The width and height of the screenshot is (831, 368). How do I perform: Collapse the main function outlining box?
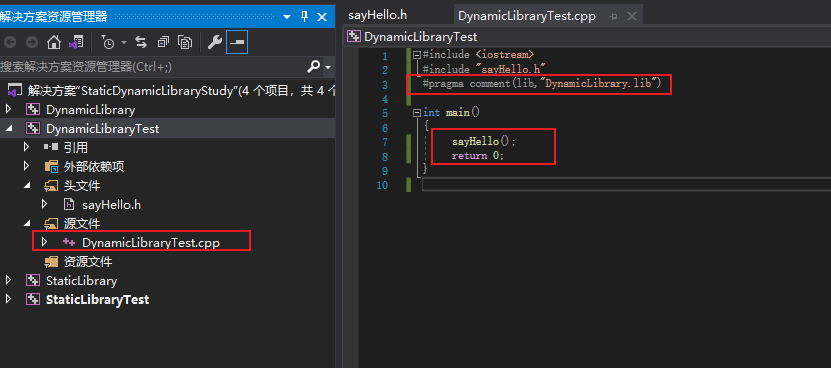point(417,113)
